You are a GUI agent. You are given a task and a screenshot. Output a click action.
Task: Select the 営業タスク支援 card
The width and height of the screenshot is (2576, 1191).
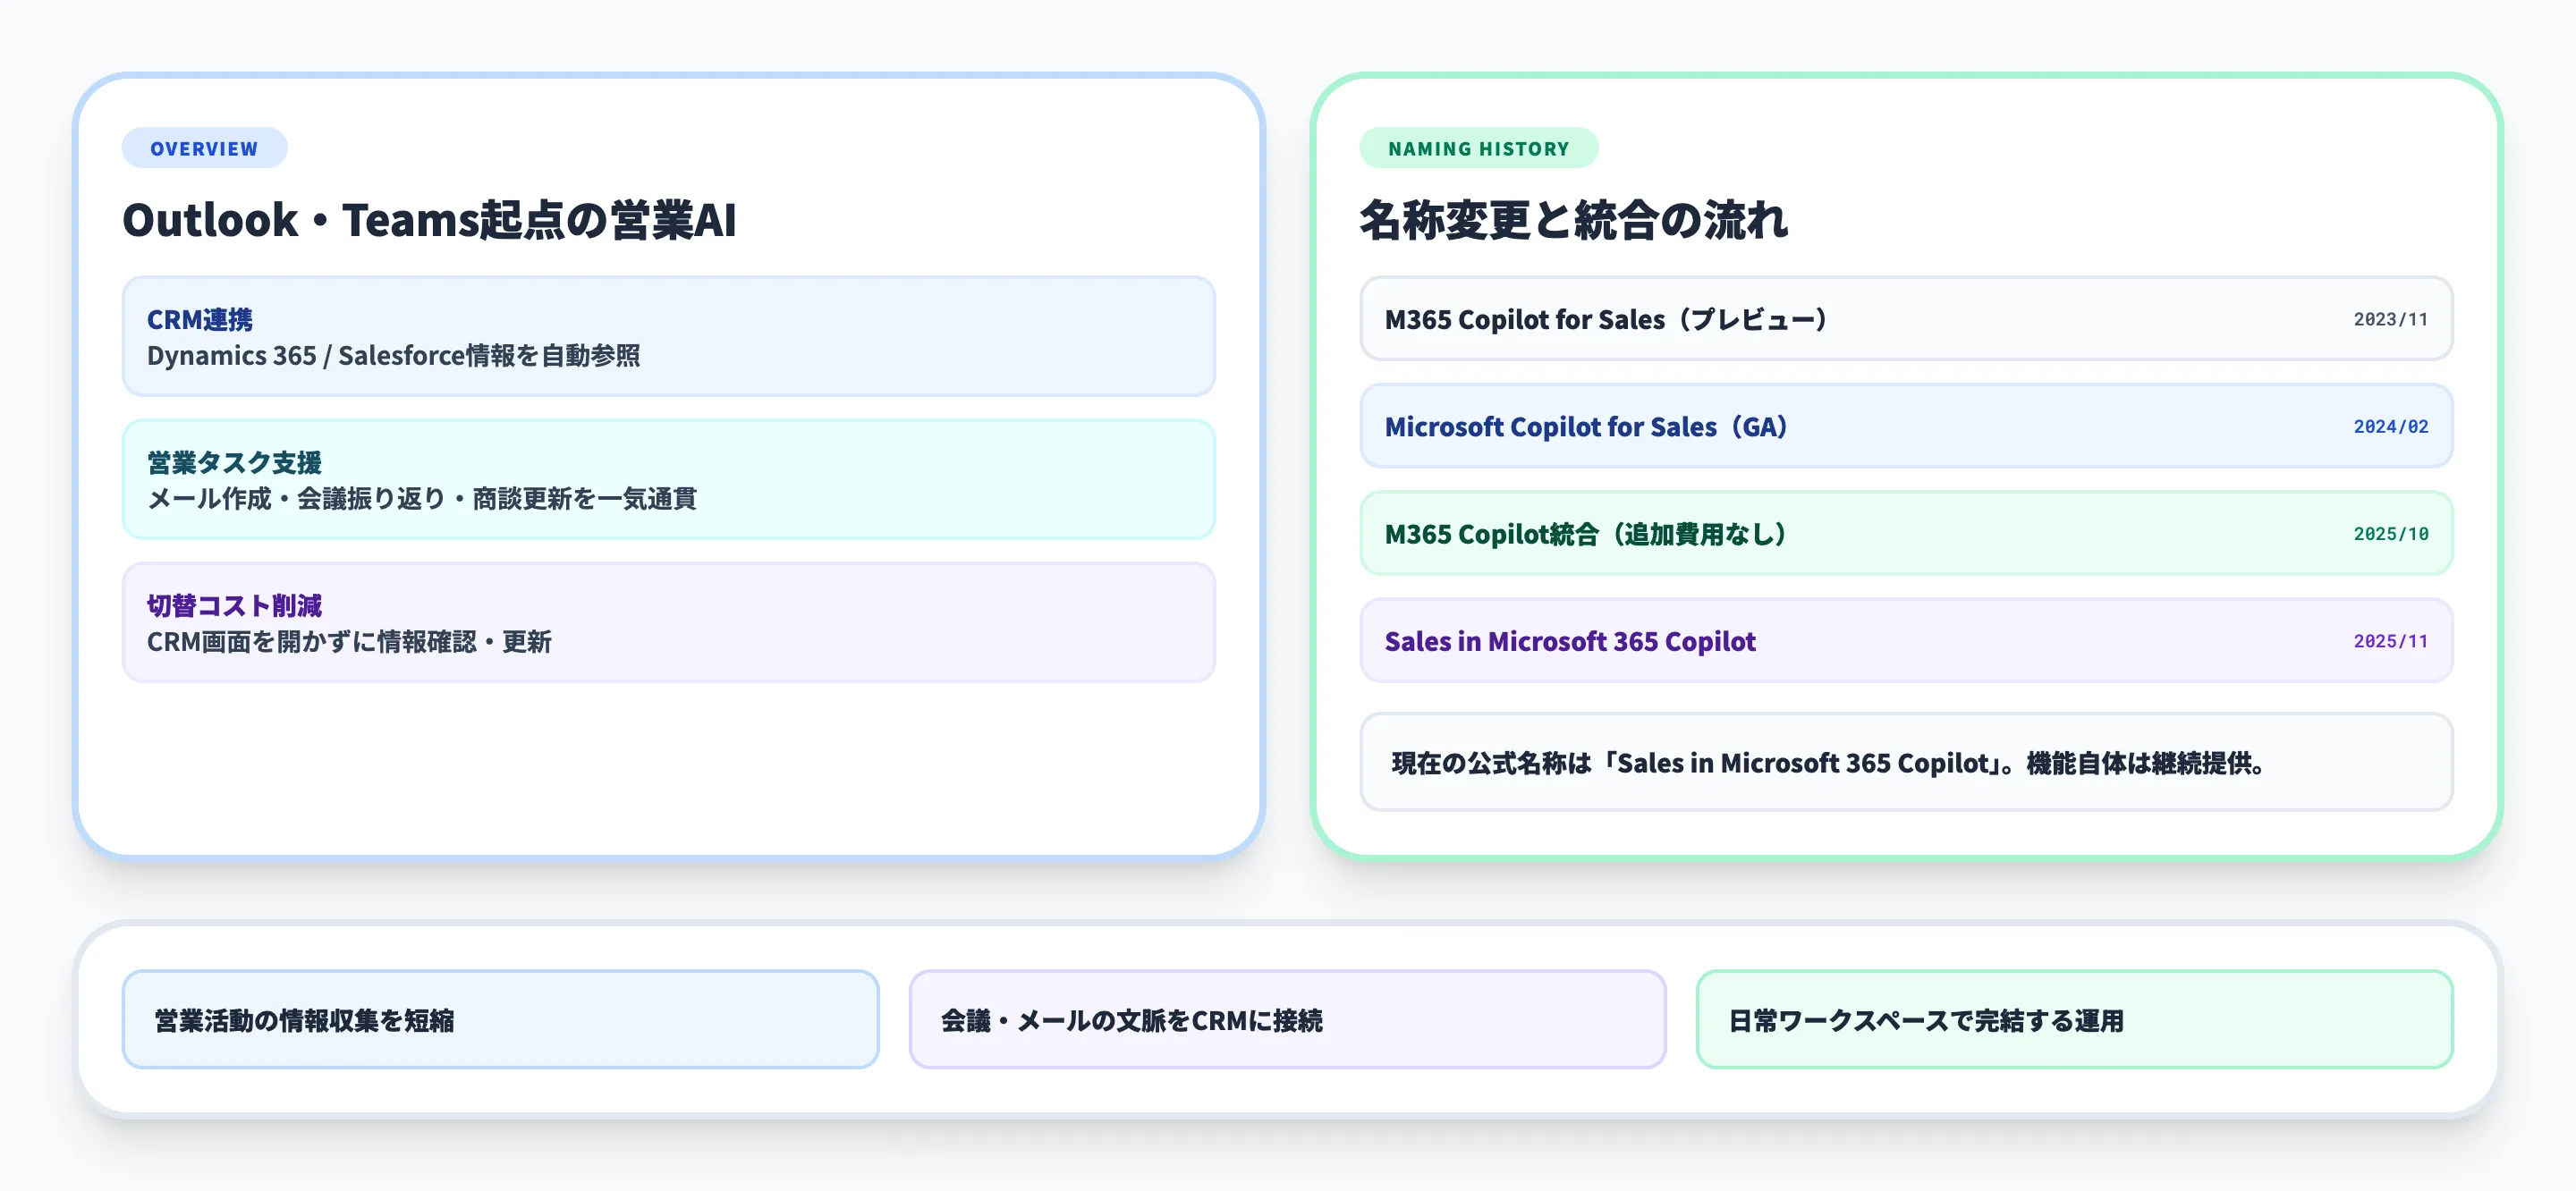(x=667, y=480)
